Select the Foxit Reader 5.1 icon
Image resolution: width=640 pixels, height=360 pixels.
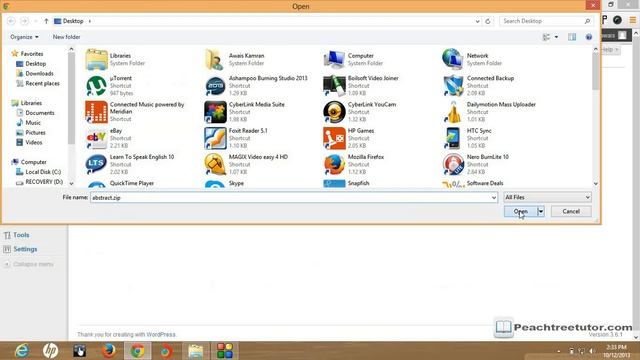tap(215, 138)
